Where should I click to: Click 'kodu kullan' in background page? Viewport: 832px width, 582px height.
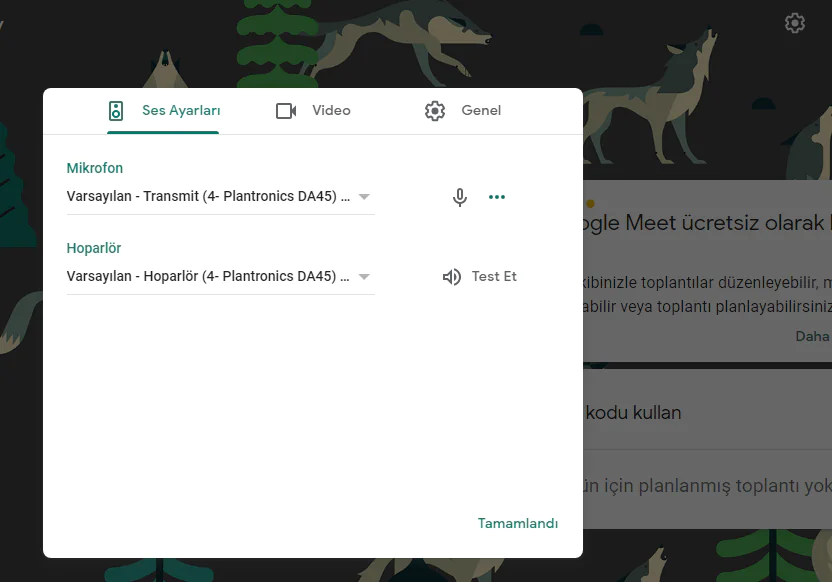(x=633, y=413)
